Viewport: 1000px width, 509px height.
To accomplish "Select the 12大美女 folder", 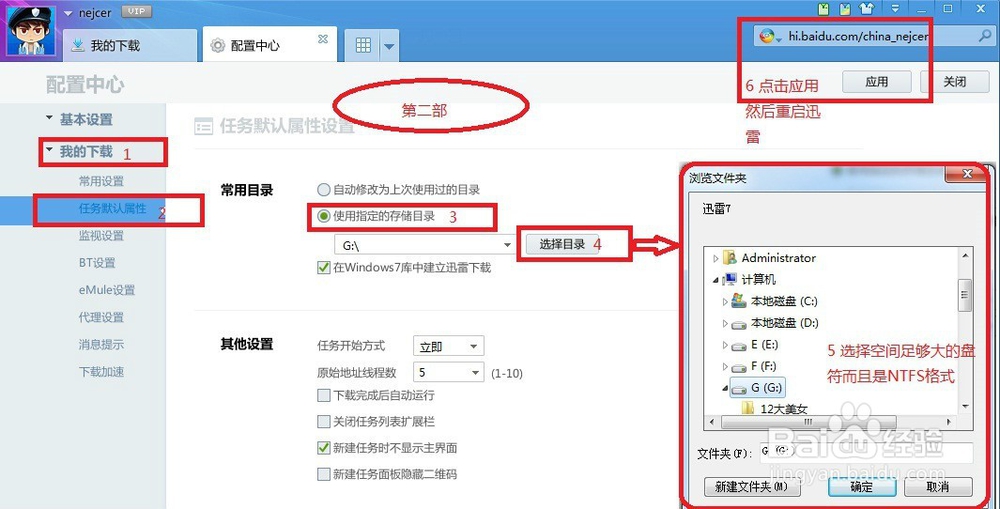I will coord(784,409).
